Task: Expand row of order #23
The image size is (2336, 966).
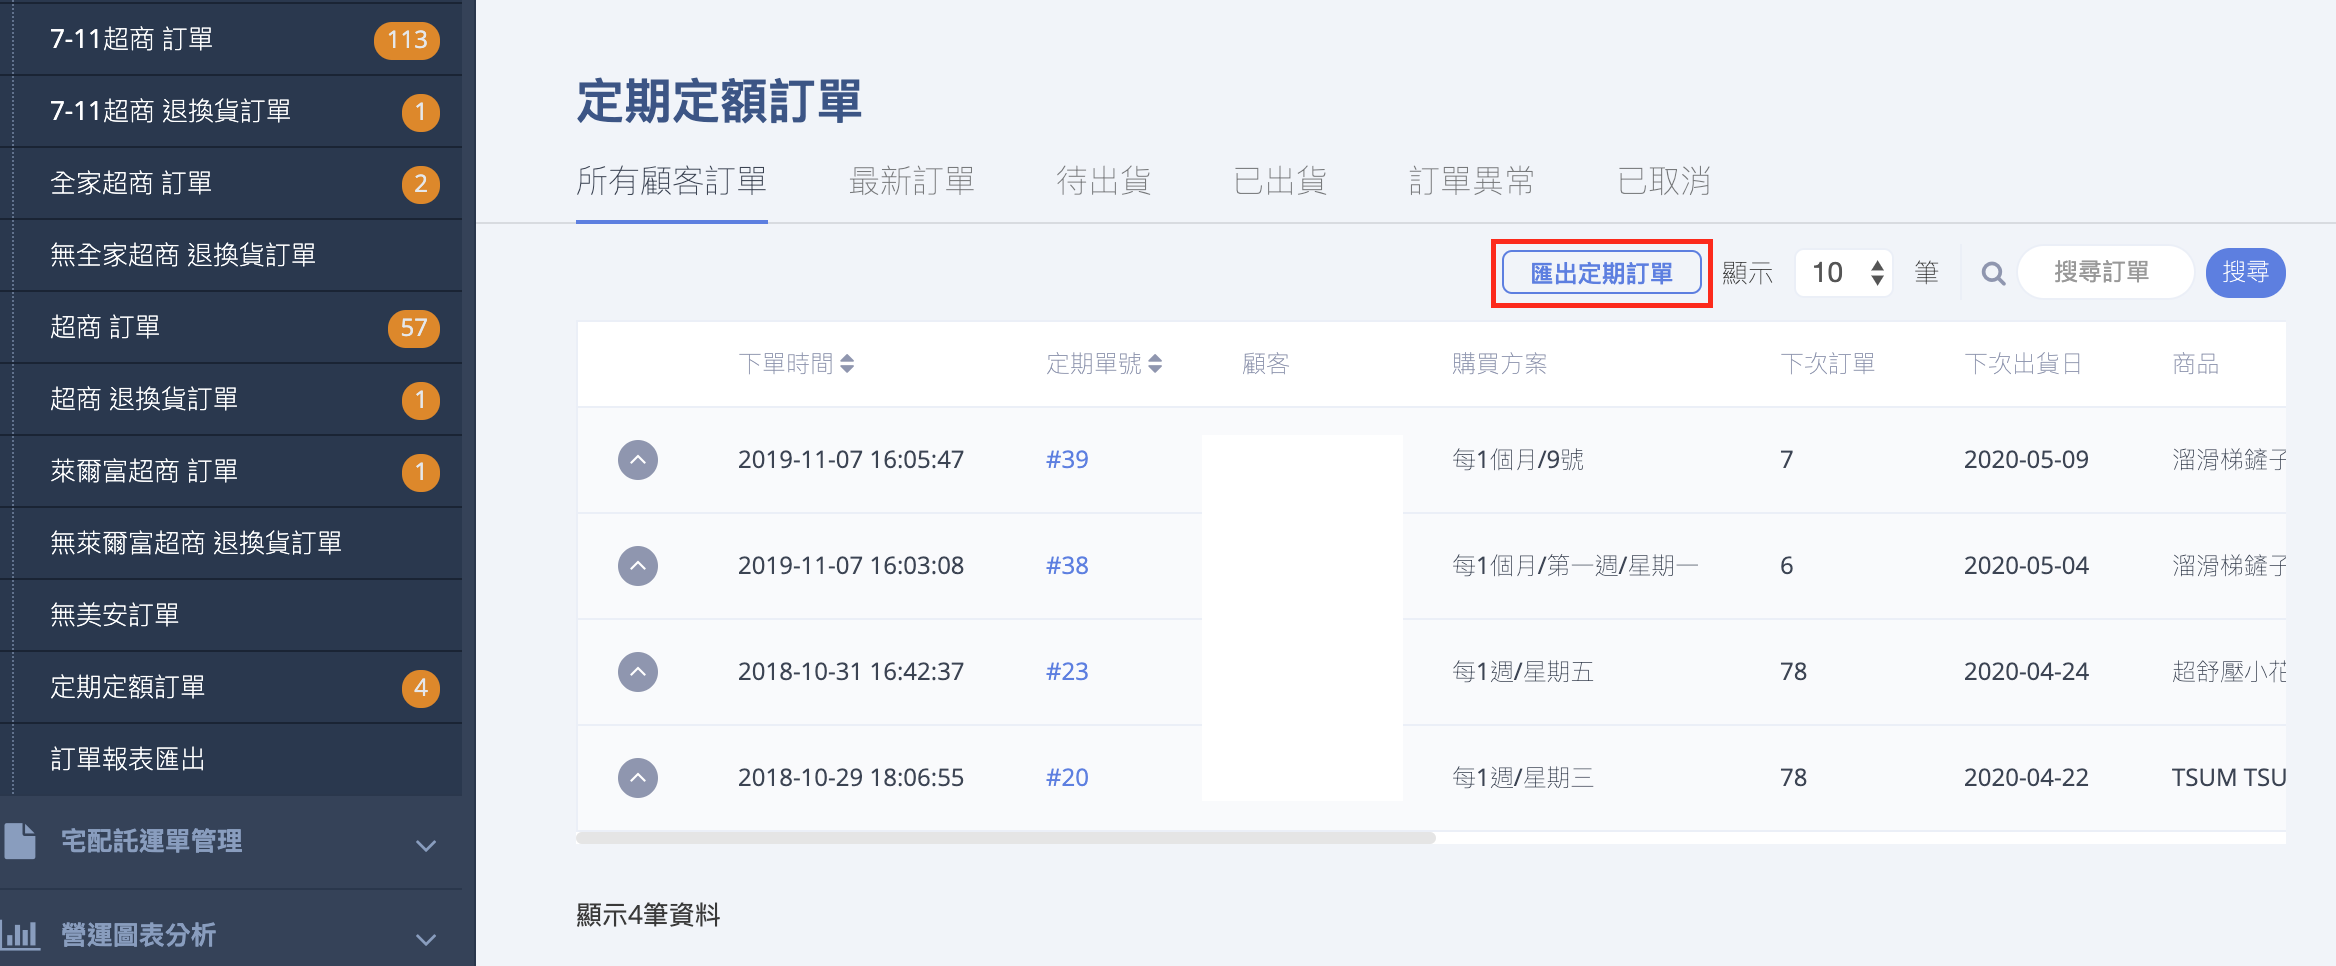Action: [638, 672]
